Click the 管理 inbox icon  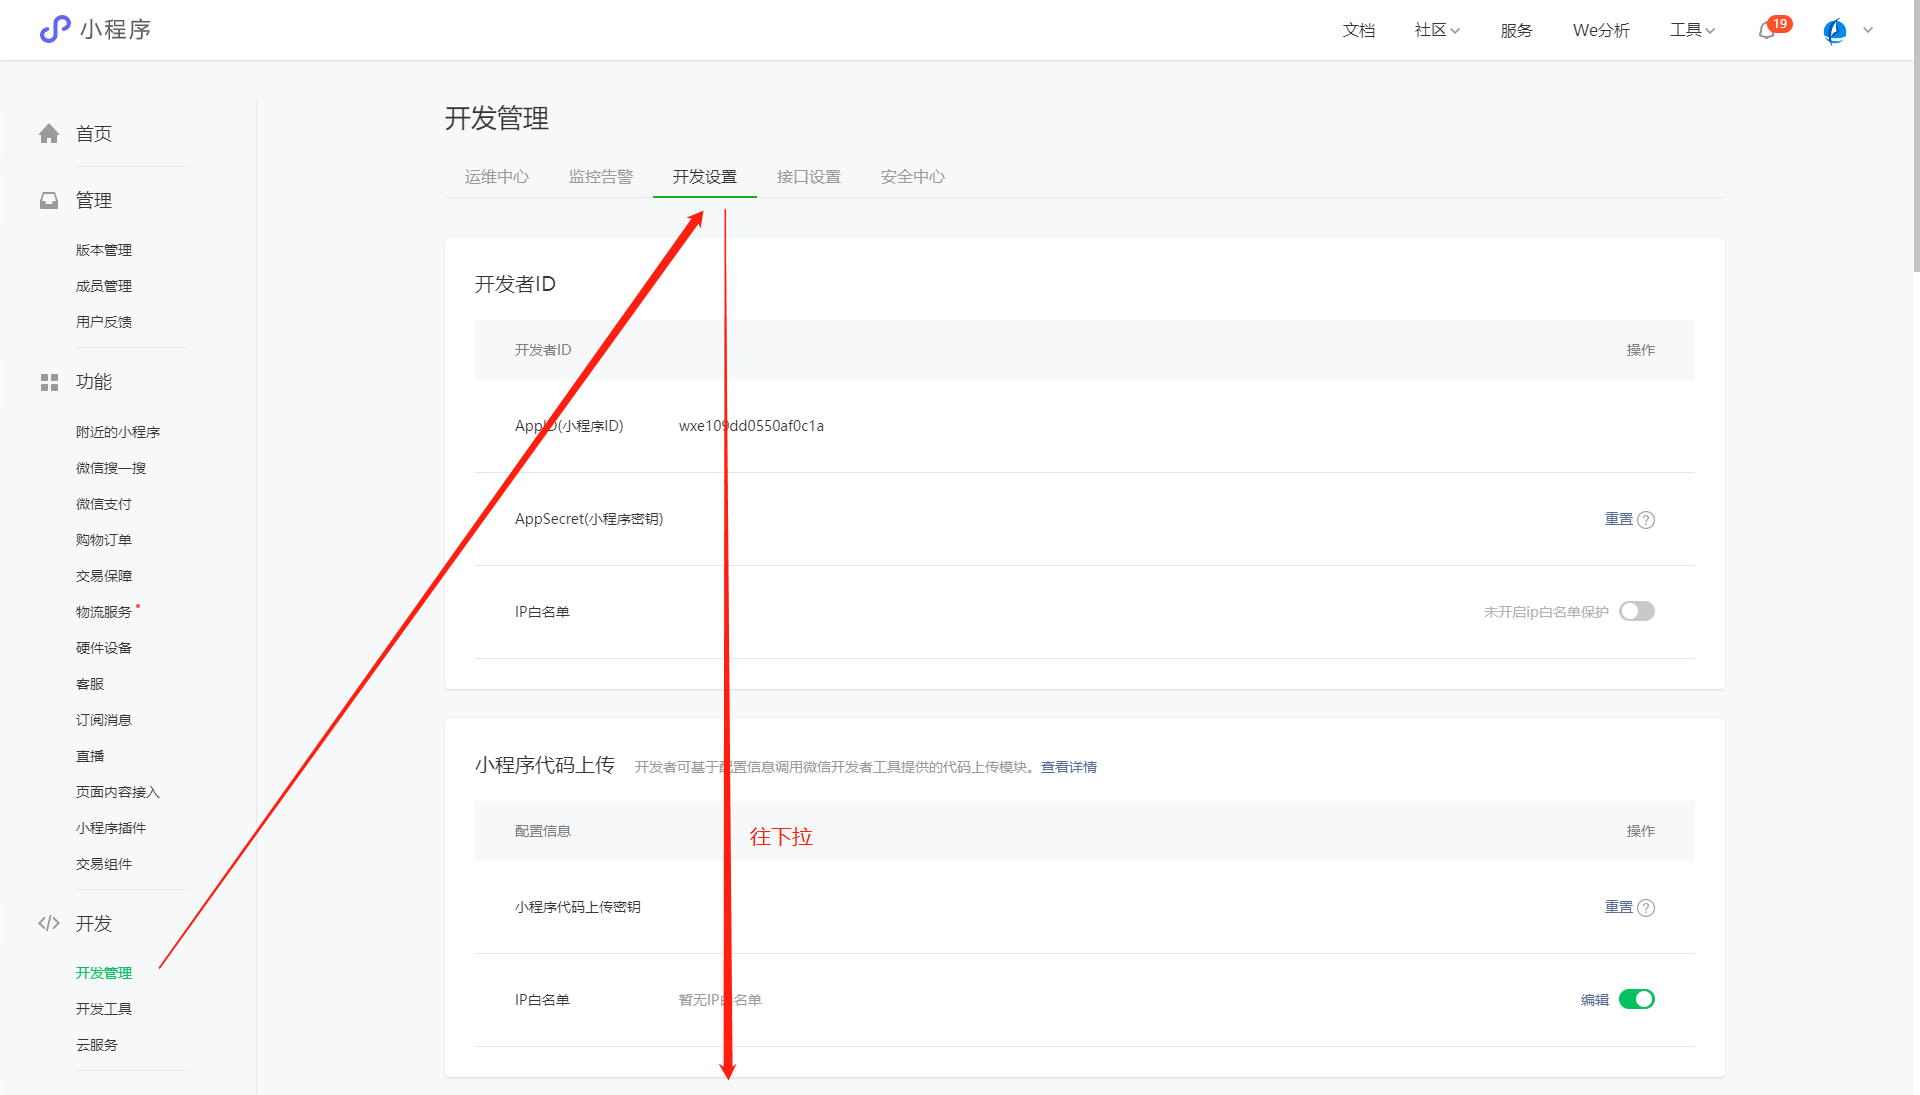(x=49, y=201)
